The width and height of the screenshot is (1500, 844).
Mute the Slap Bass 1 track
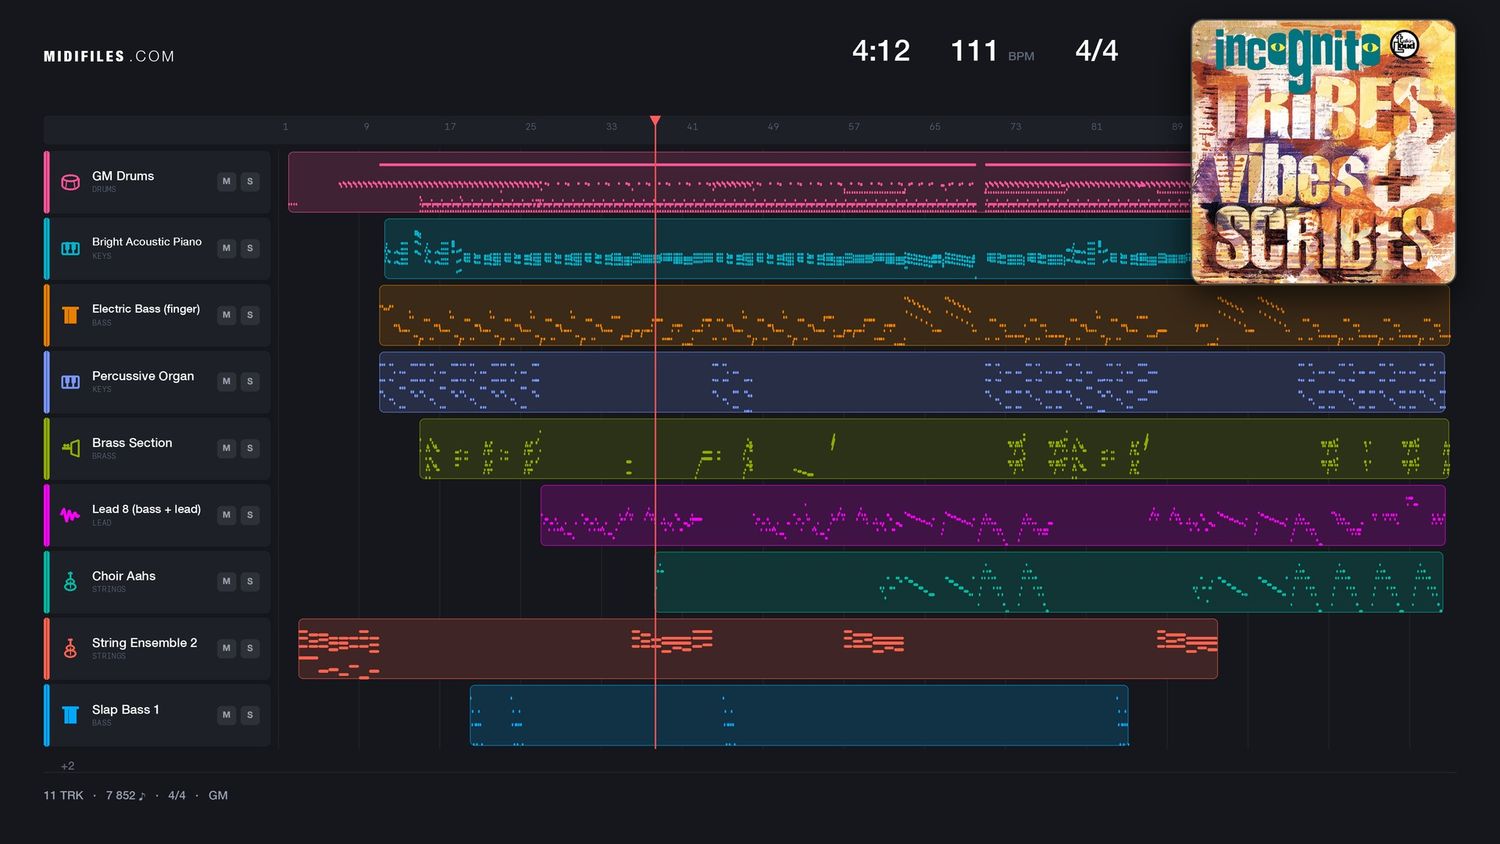tap(226, 715)
